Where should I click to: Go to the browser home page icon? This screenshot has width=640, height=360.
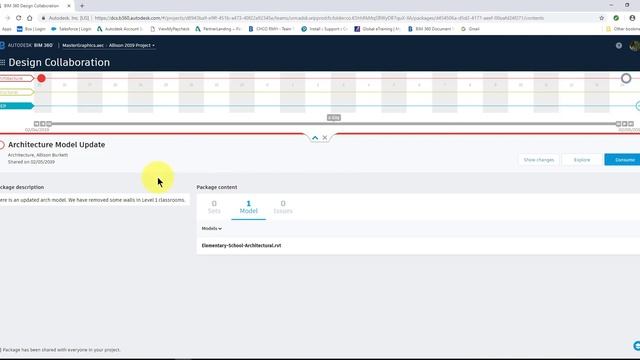[29, 18]
